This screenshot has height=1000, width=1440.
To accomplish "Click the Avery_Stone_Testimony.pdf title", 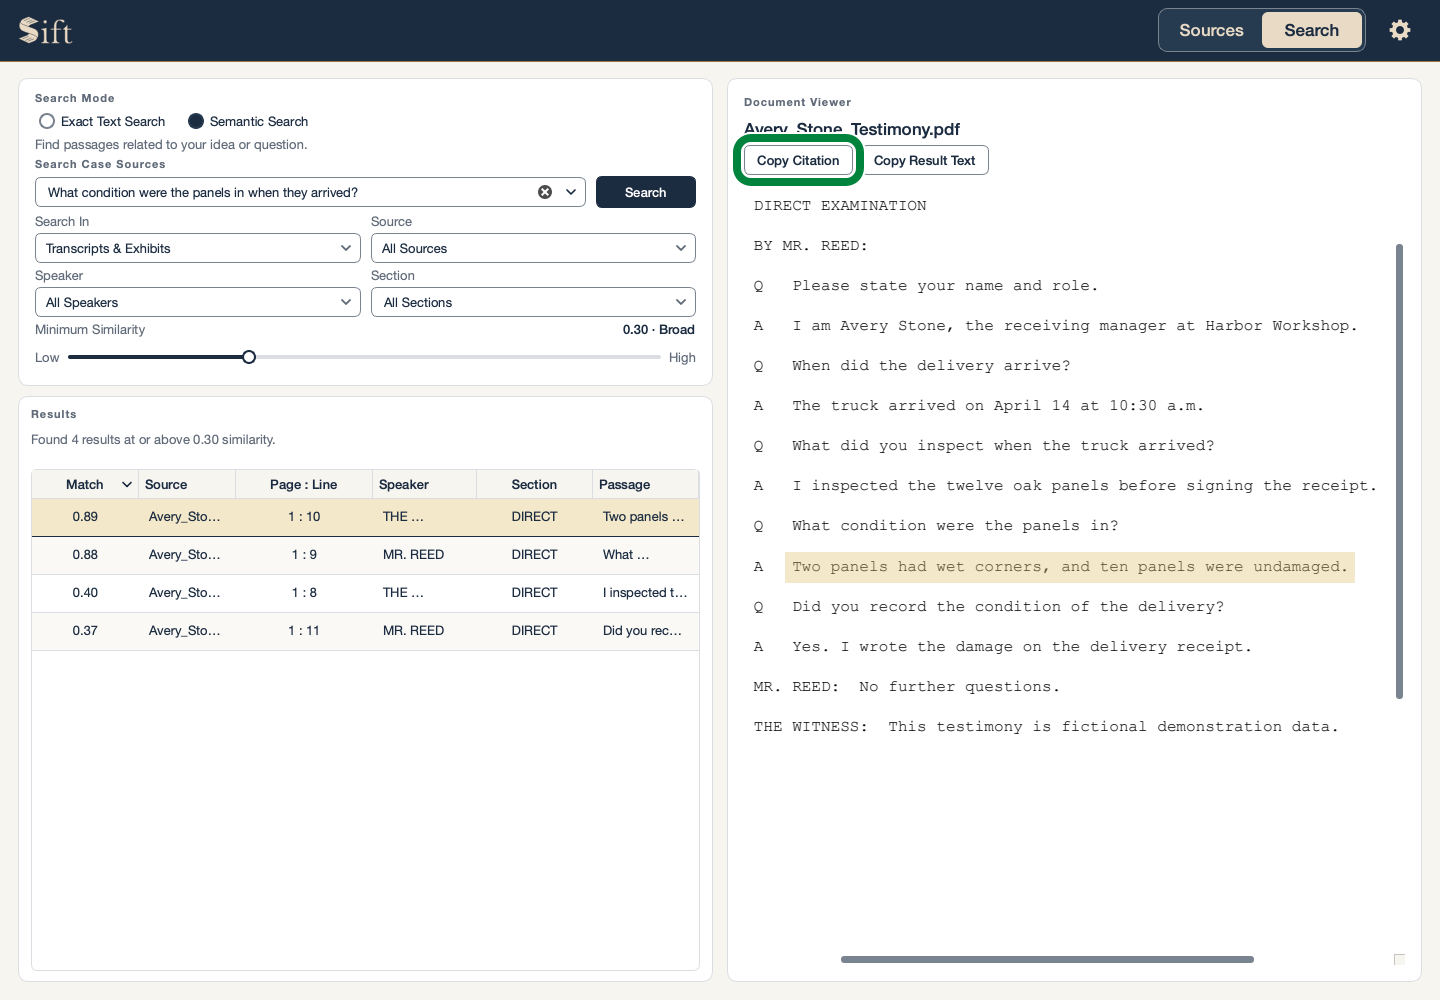I will coord(852,129).
